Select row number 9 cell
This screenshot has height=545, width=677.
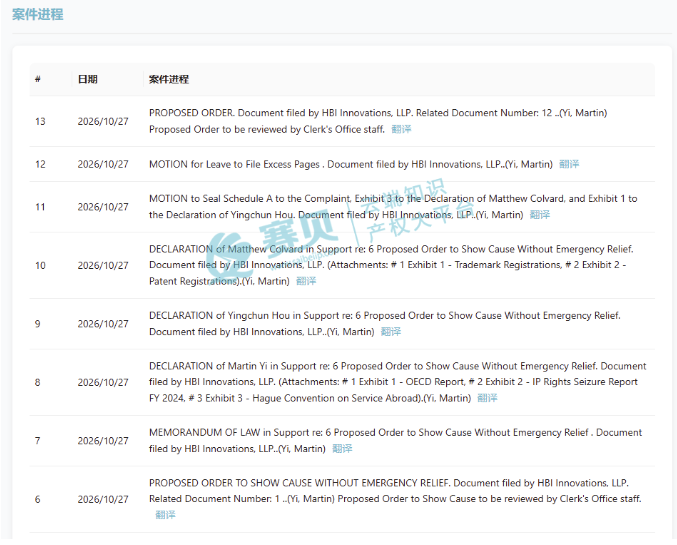38,324
